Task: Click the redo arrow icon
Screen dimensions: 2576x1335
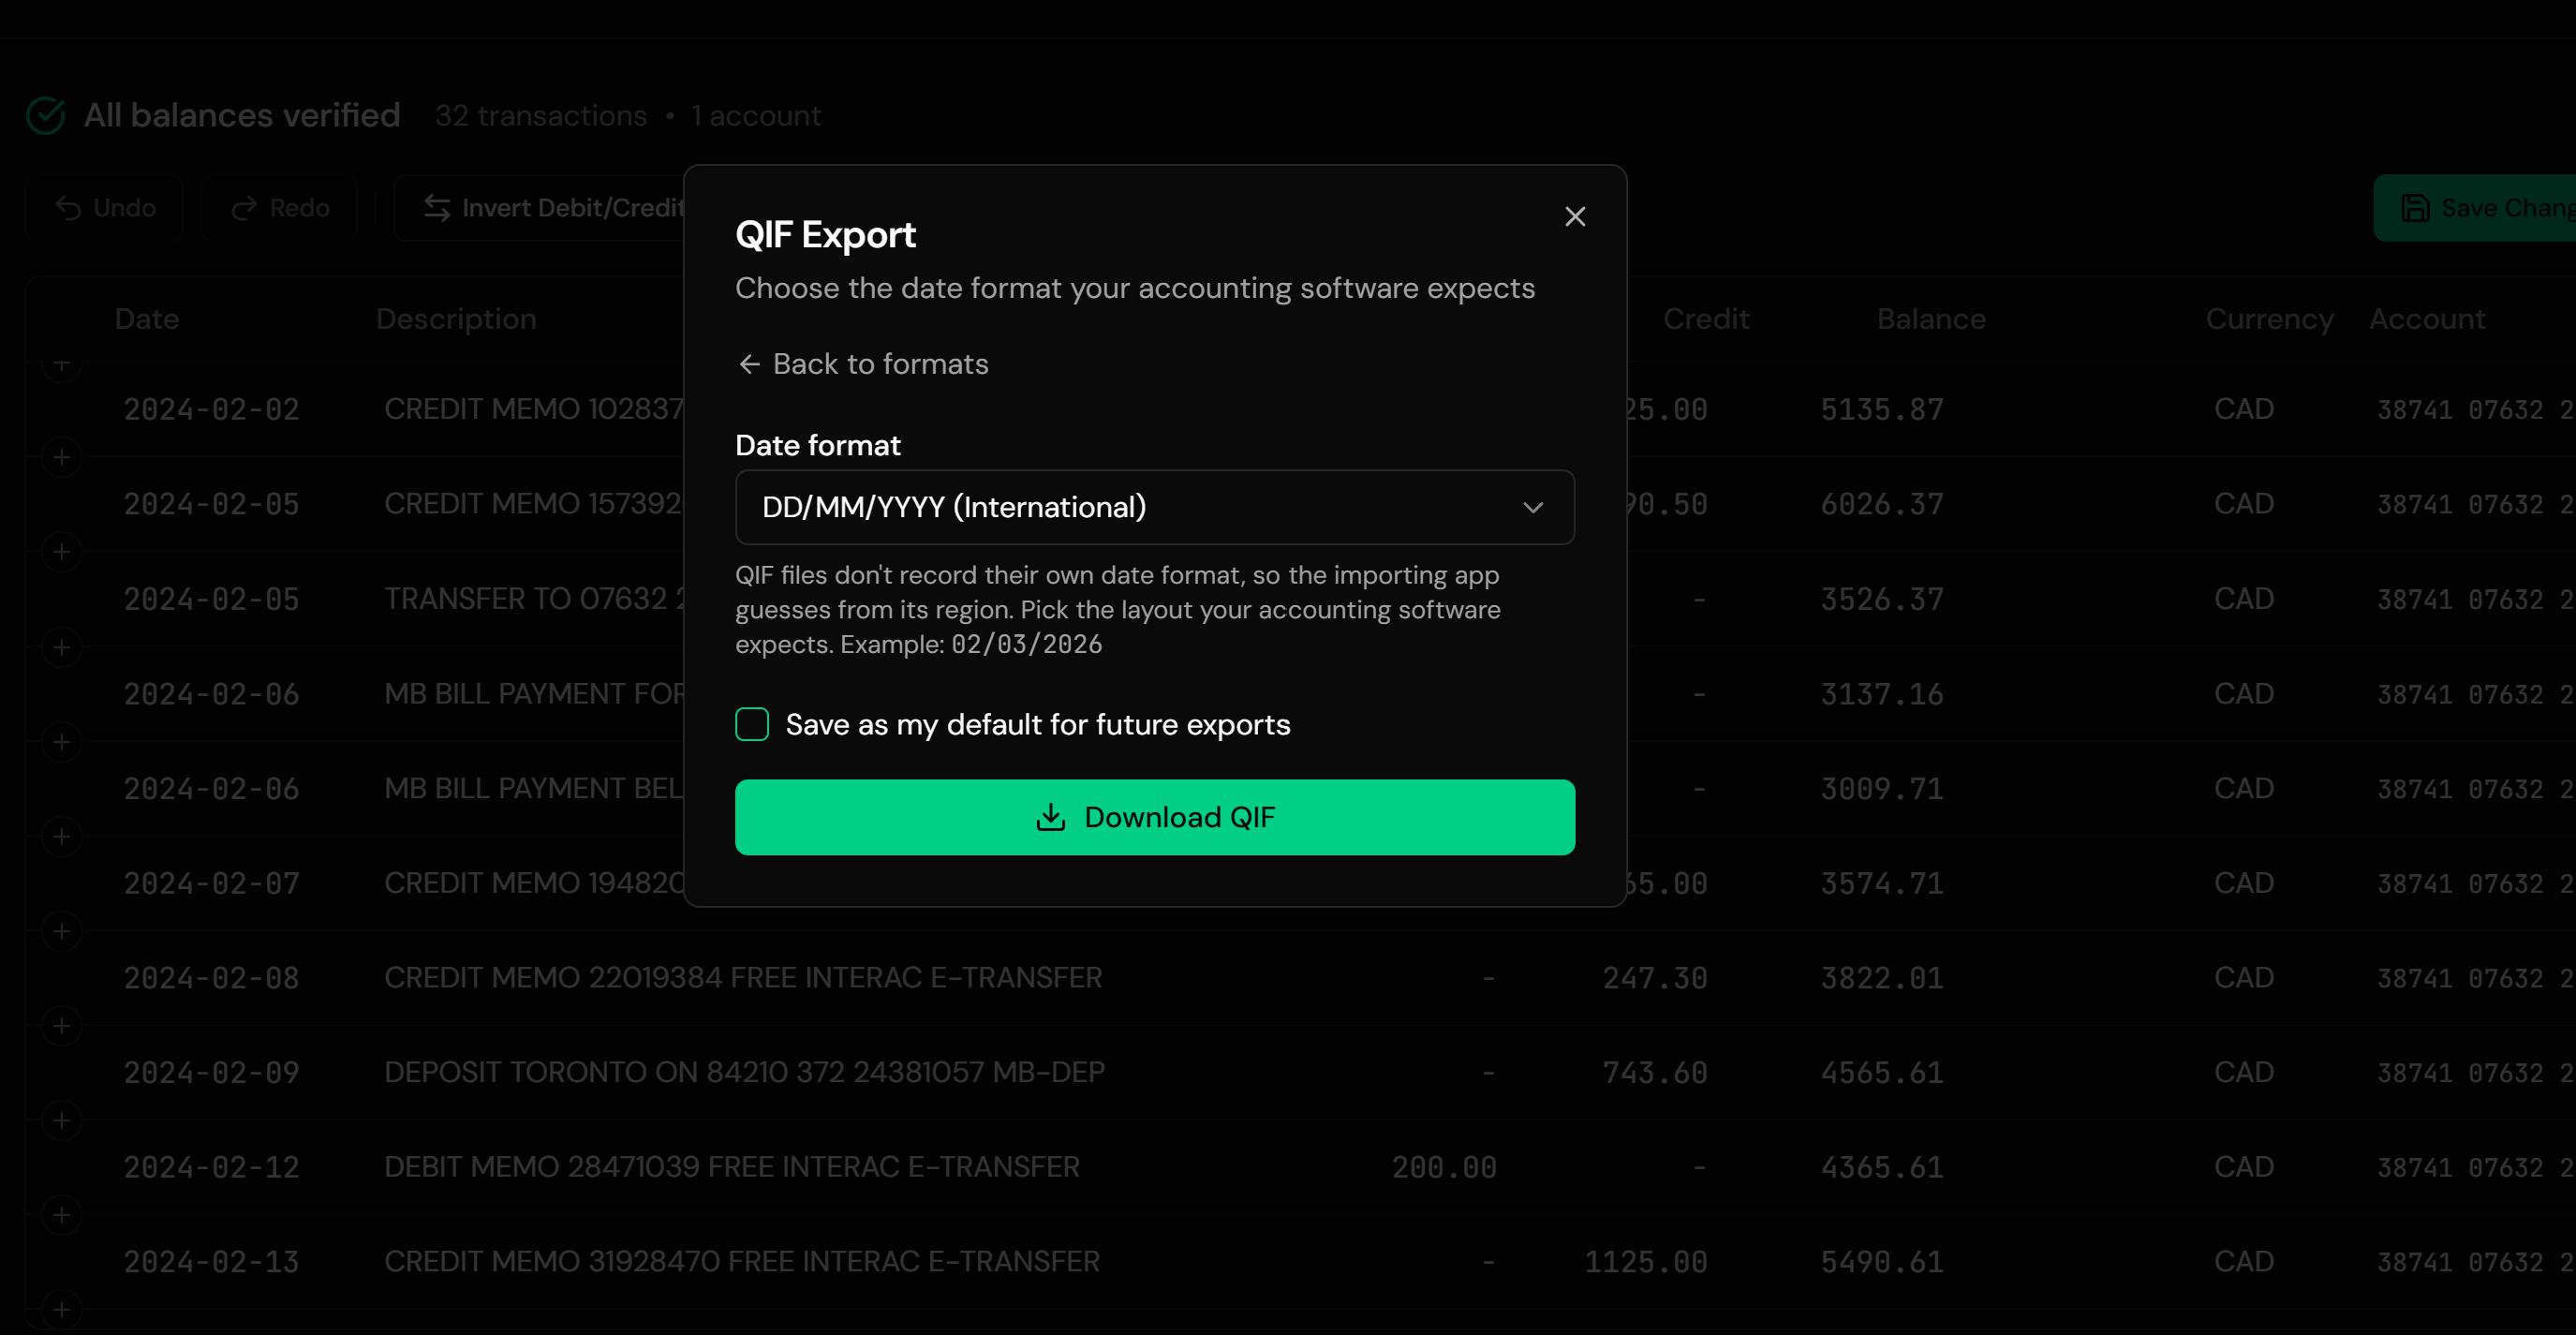Action: pyautogui.click(x=244, y=208)
